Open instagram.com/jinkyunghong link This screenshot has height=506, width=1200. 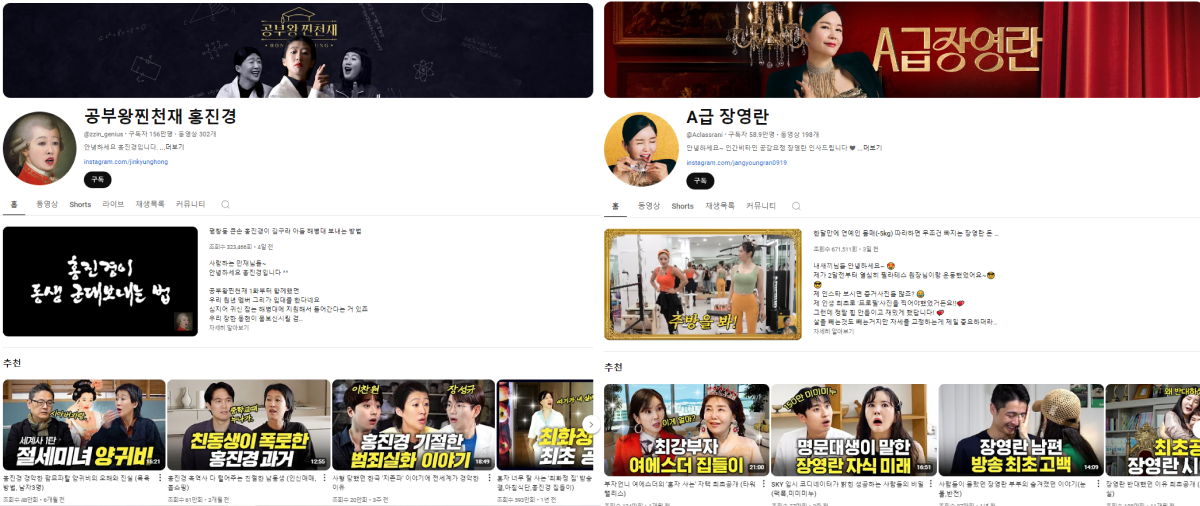pos(126,161)
